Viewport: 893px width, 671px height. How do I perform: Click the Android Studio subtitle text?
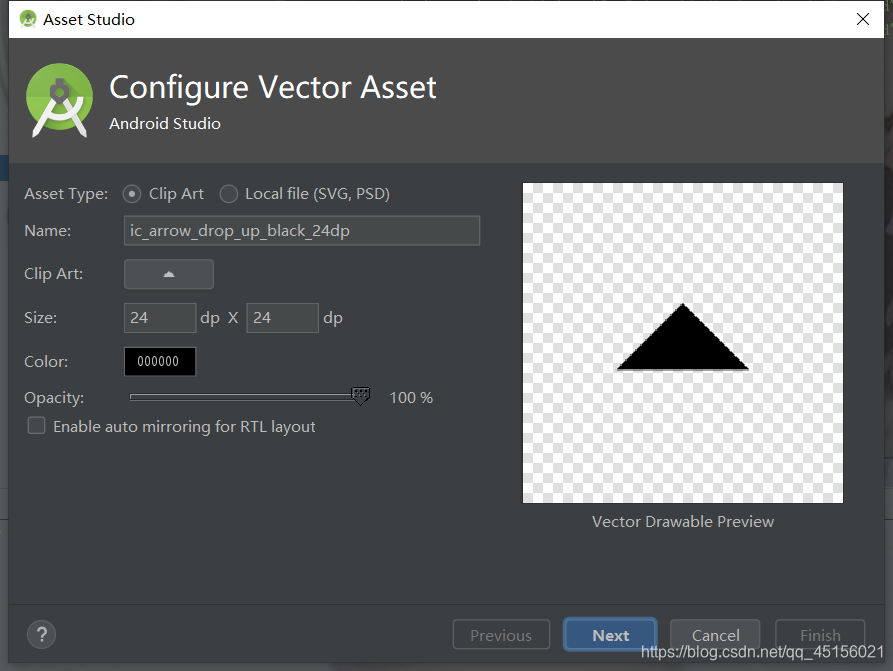165,124
